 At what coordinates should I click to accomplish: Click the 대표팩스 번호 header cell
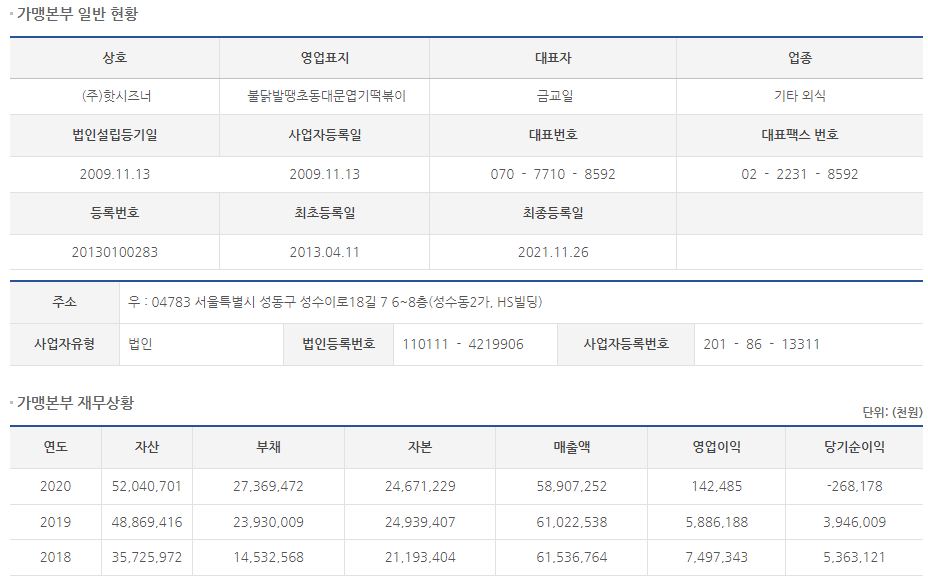pos(800,135)
